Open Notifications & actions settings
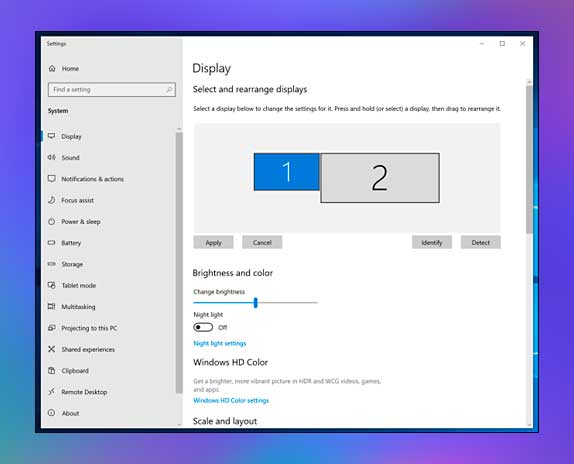This screenshot has width=574, height=464. [x=93, y=179]
